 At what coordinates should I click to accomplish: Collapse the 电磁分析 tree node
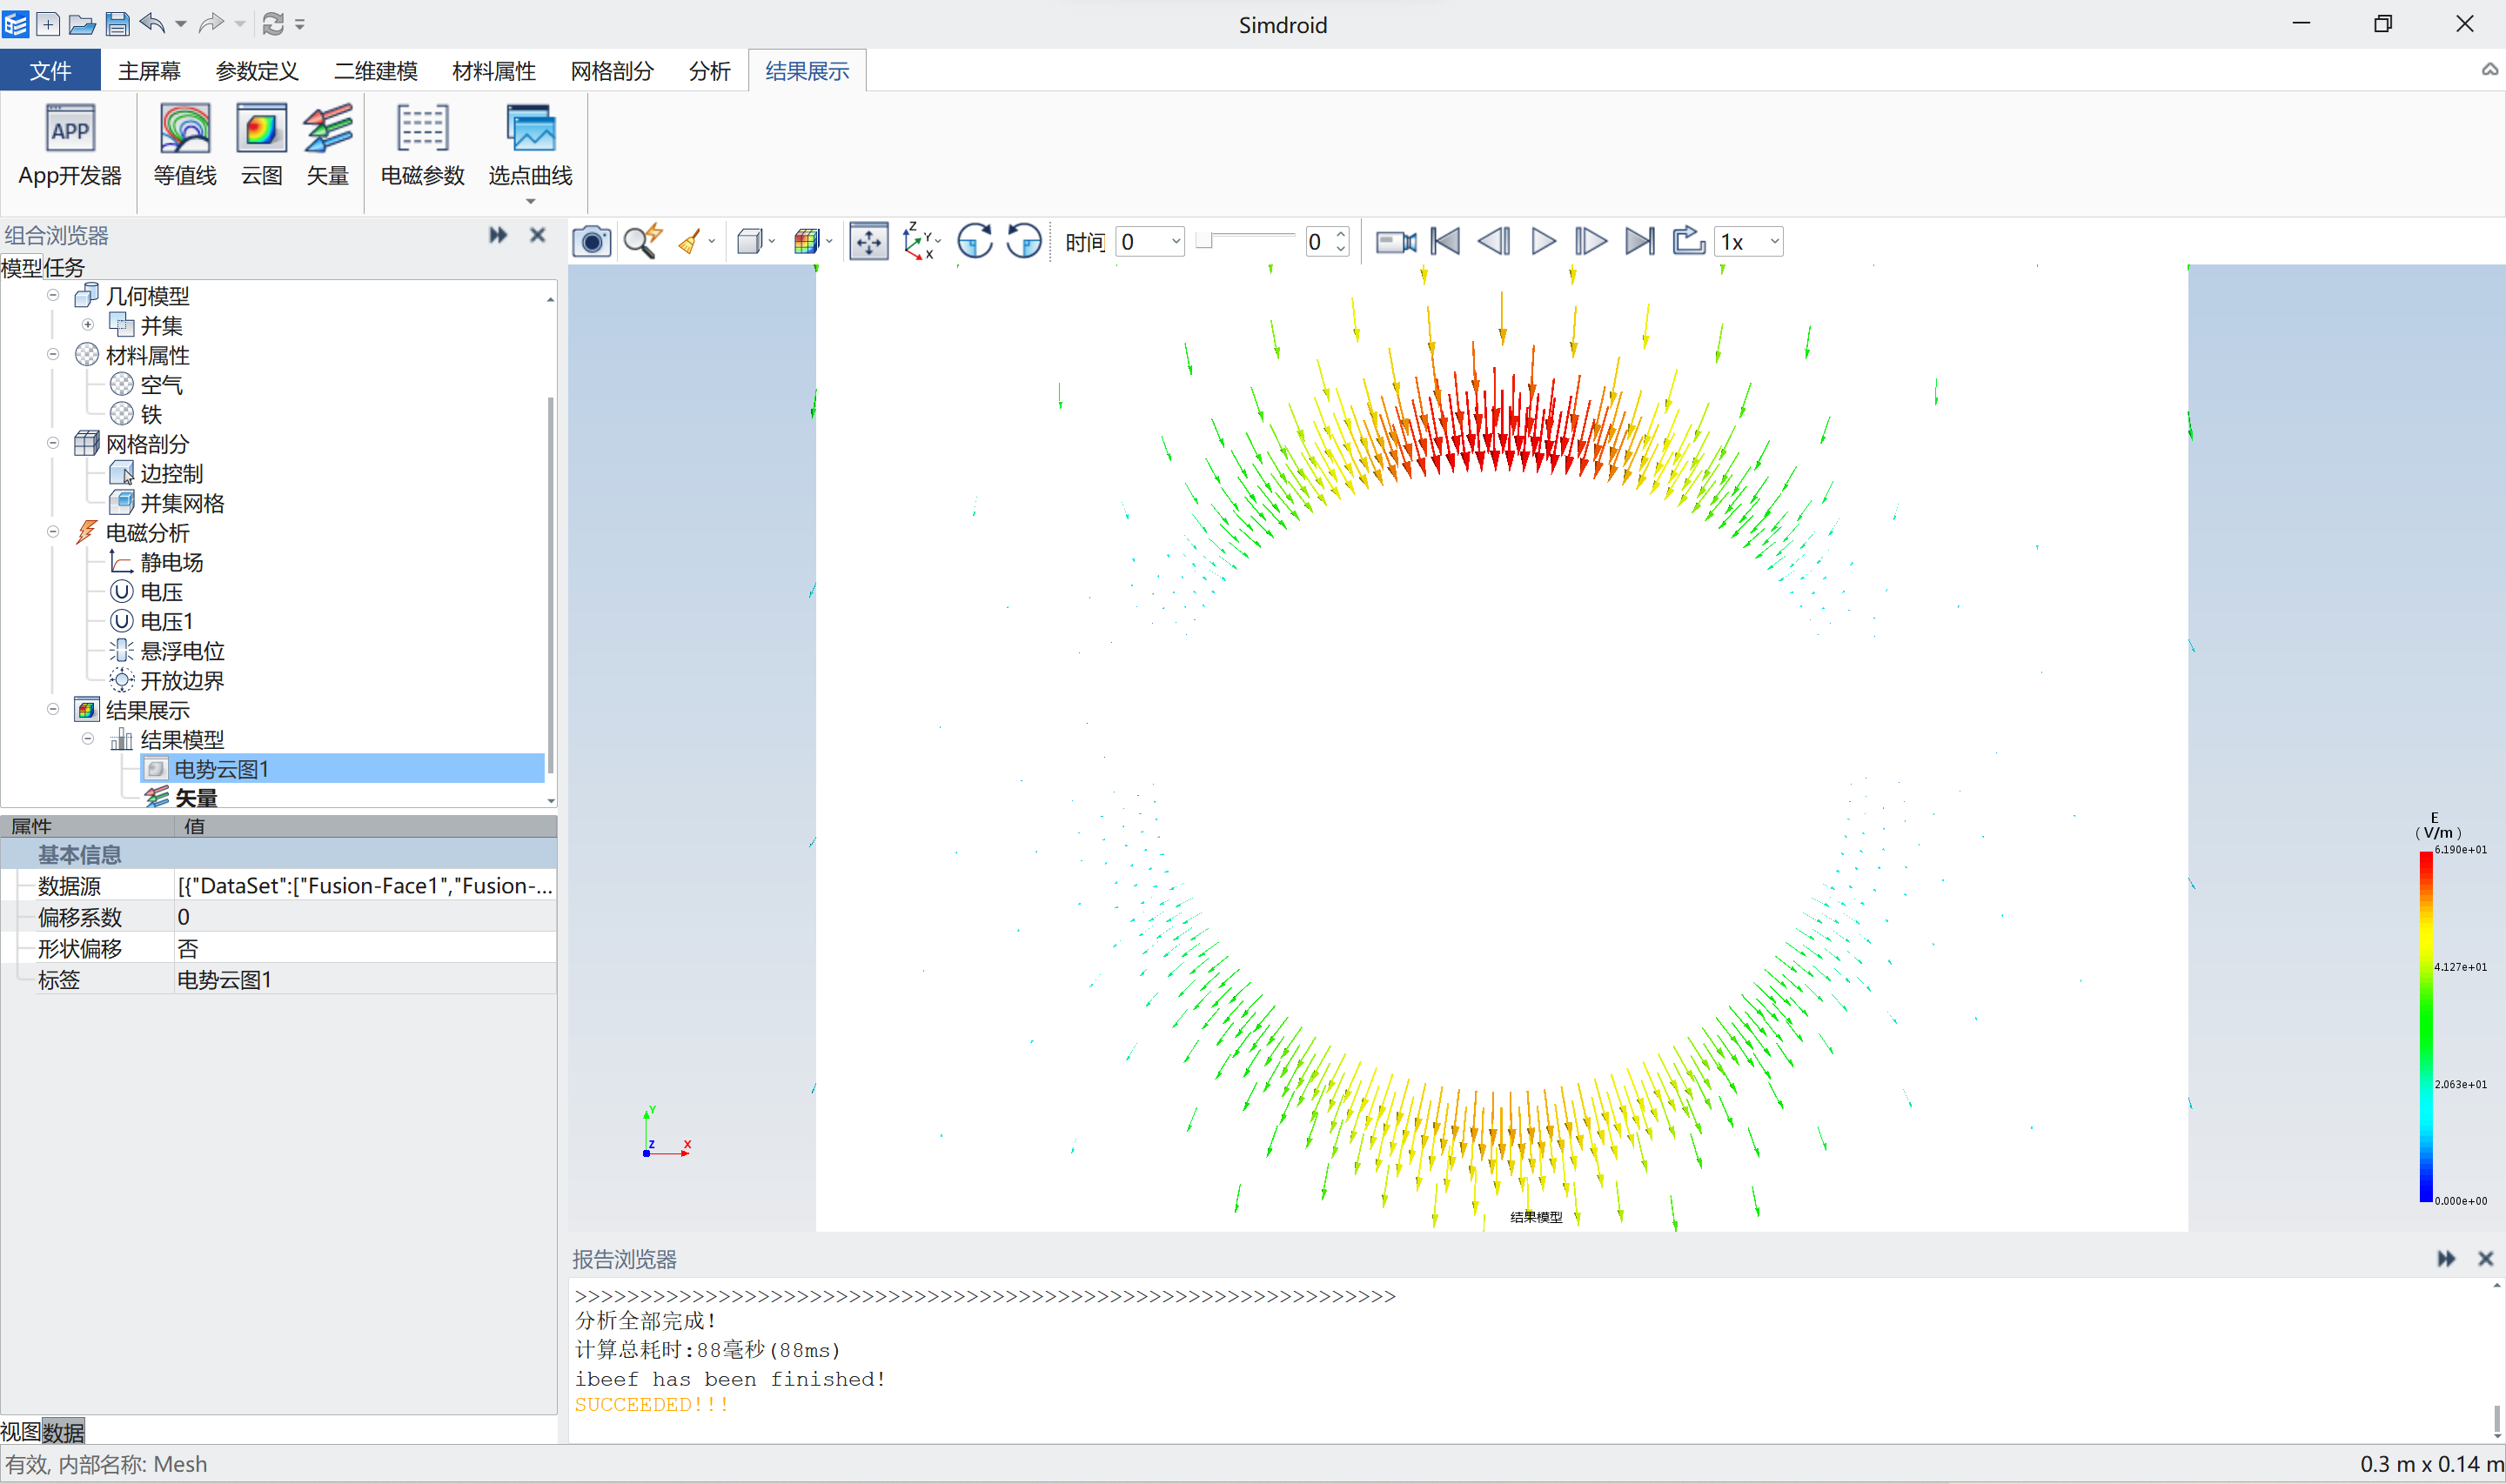point(53,531)
